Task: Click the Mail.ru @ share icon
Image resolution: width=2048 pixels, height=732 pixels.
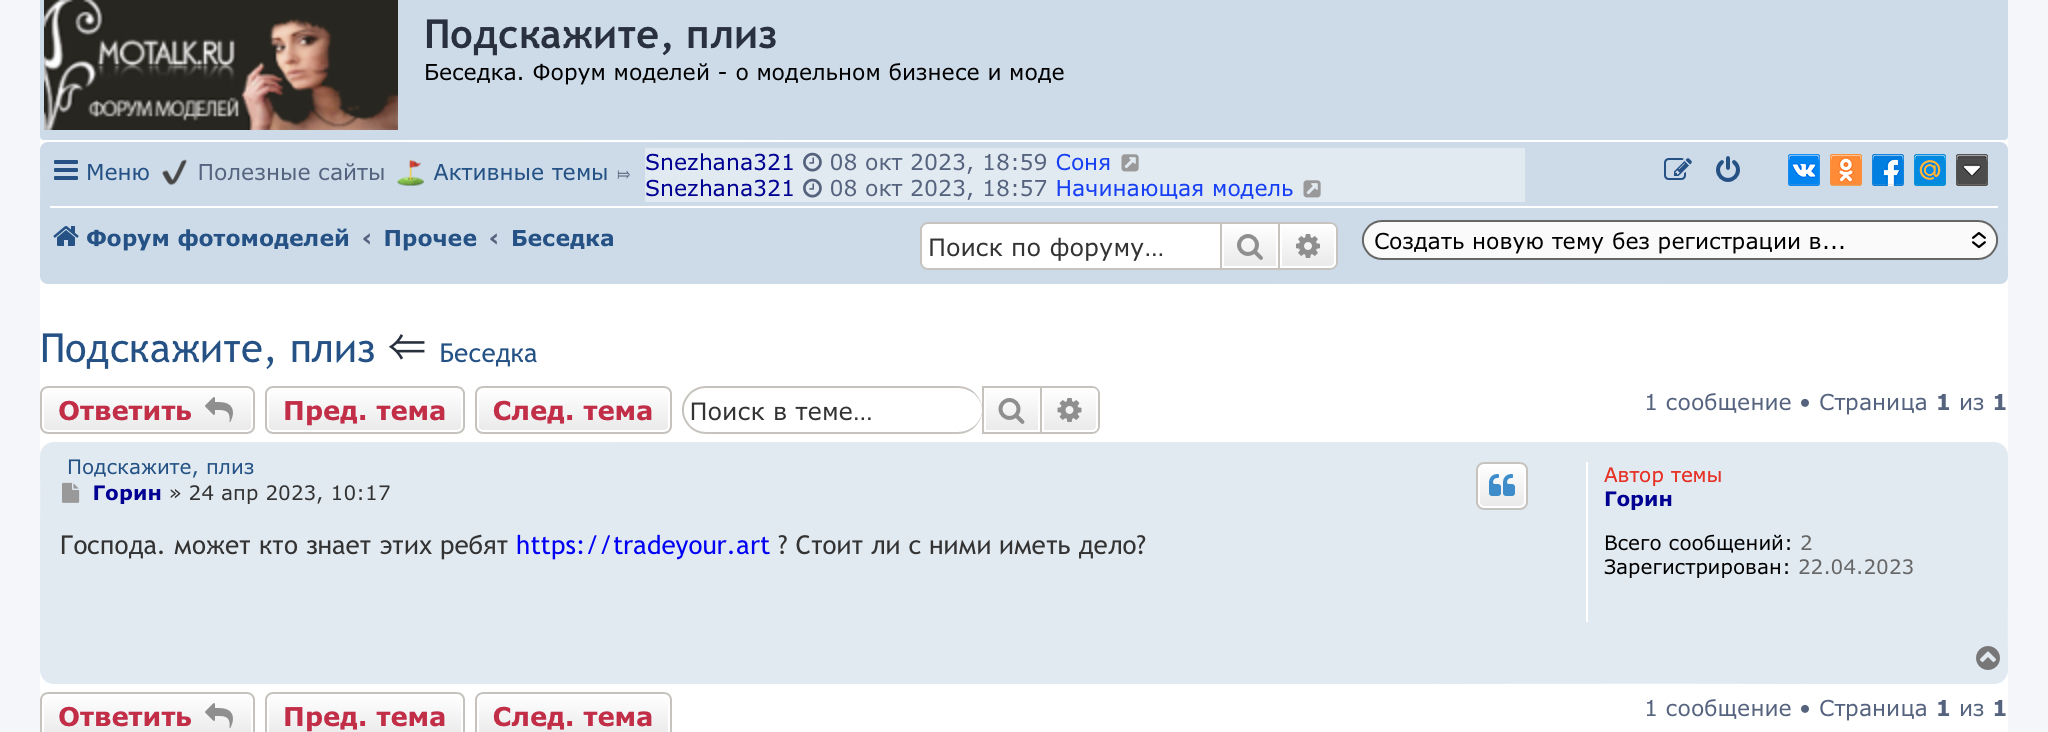Action: point(1929,170)
